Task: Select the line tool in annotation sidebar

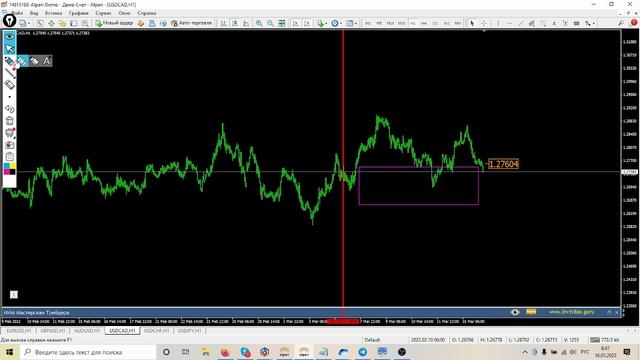Action: click(x=9, y=73)
